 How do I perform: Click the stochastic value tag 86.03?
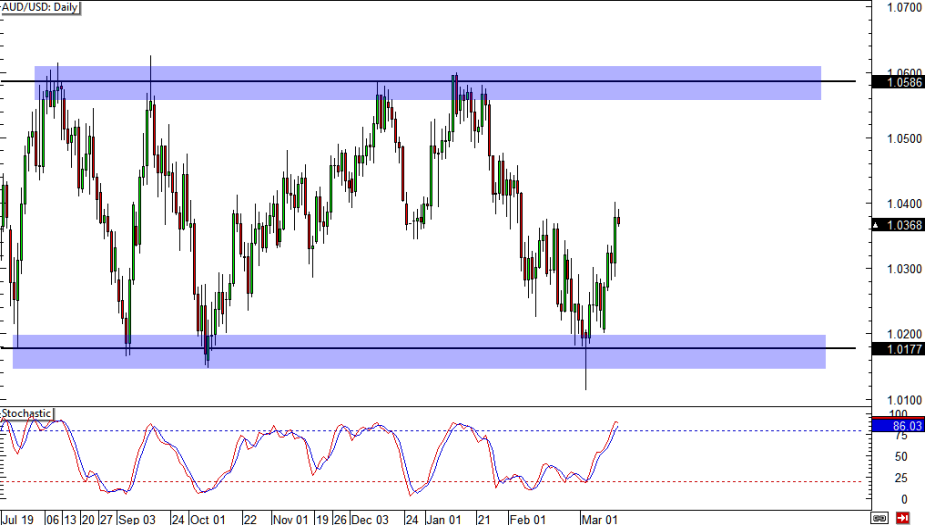897,425
